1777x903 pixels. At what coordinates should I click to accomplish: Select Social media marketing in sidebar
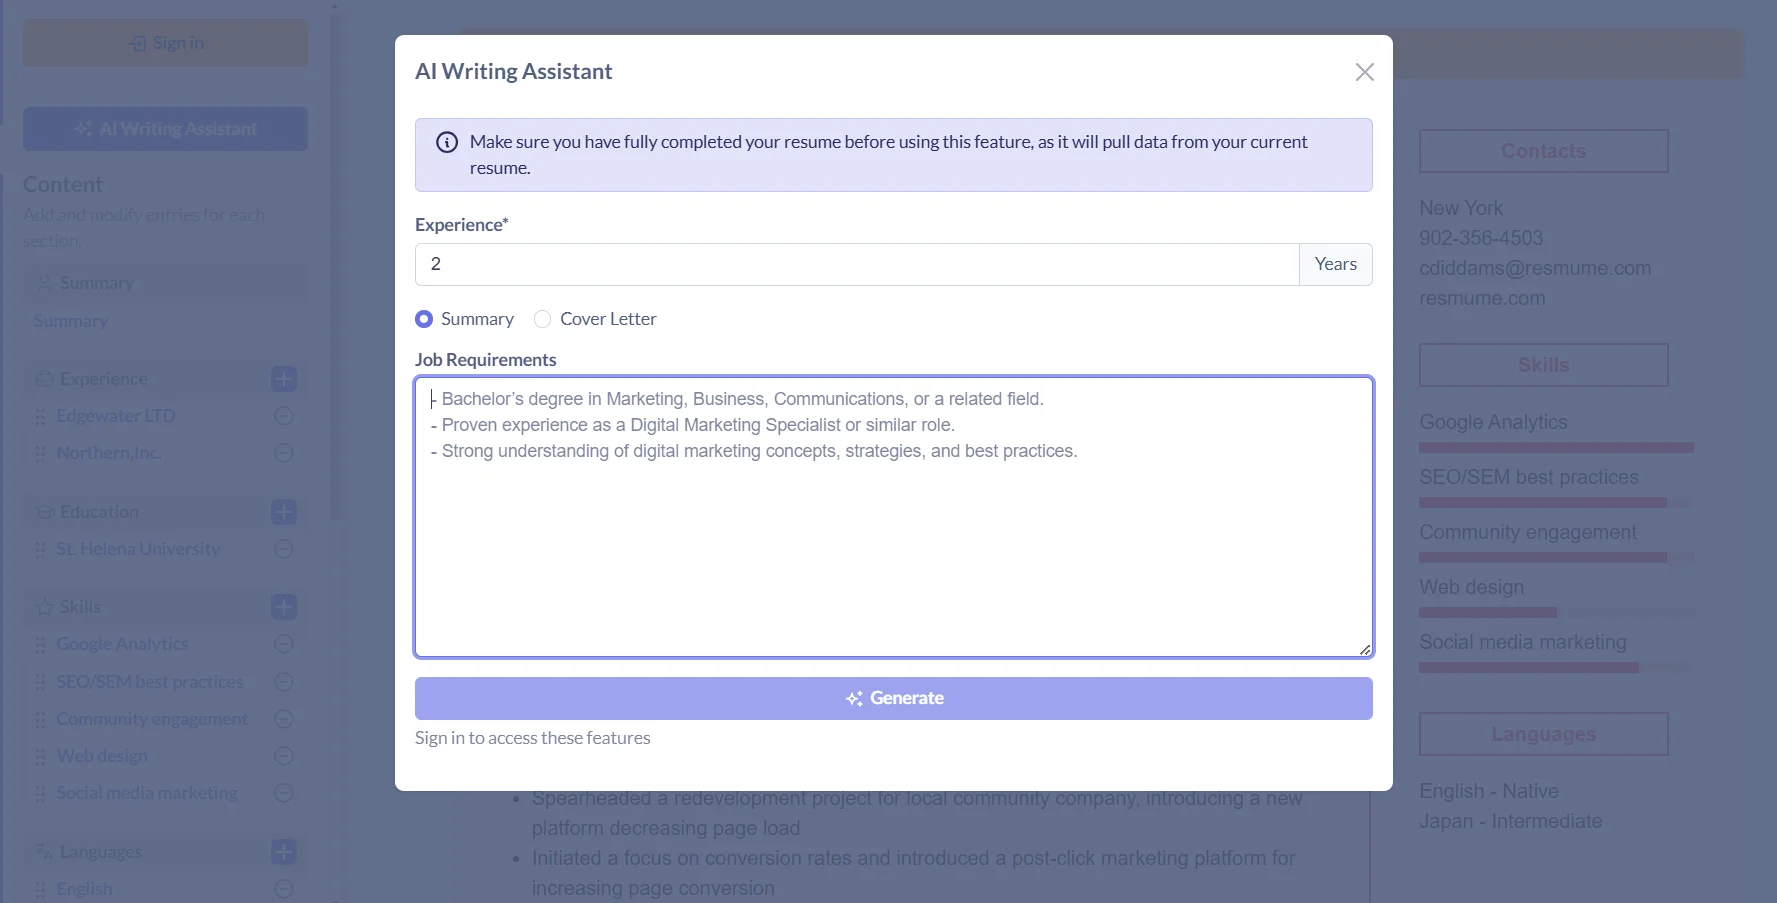click(x=147, y=793)
